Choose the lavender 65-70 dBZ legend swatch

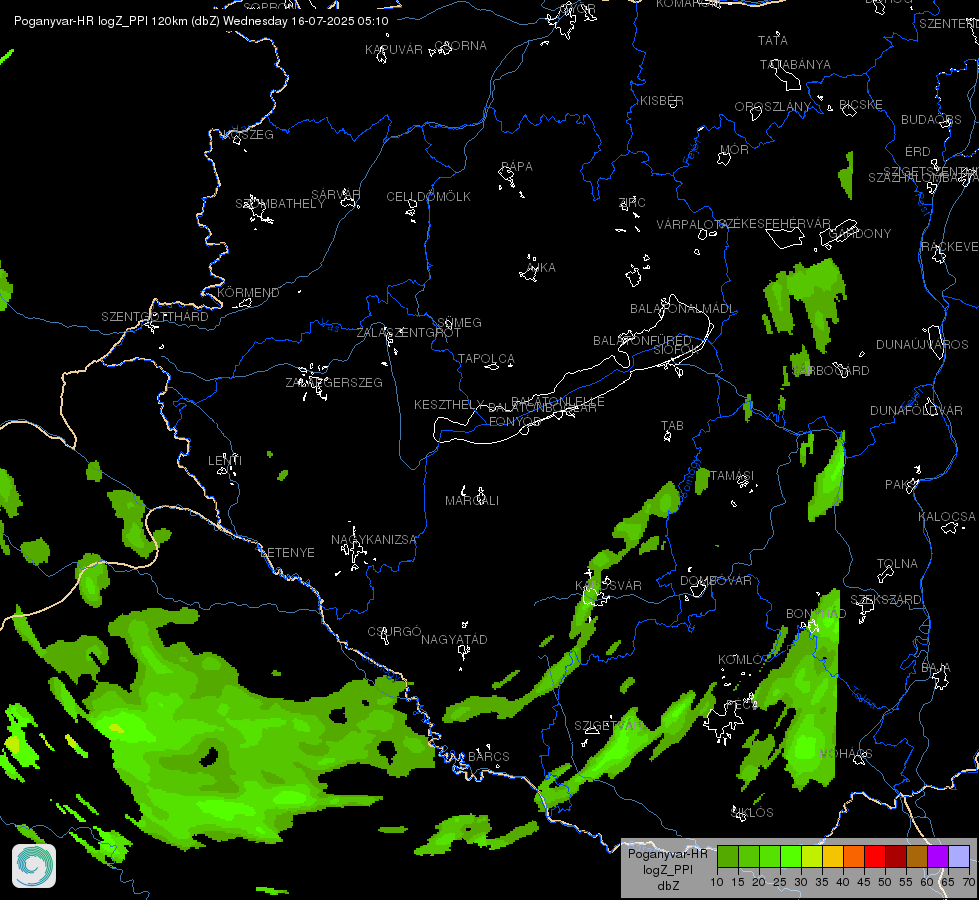[x=958, y=856]
